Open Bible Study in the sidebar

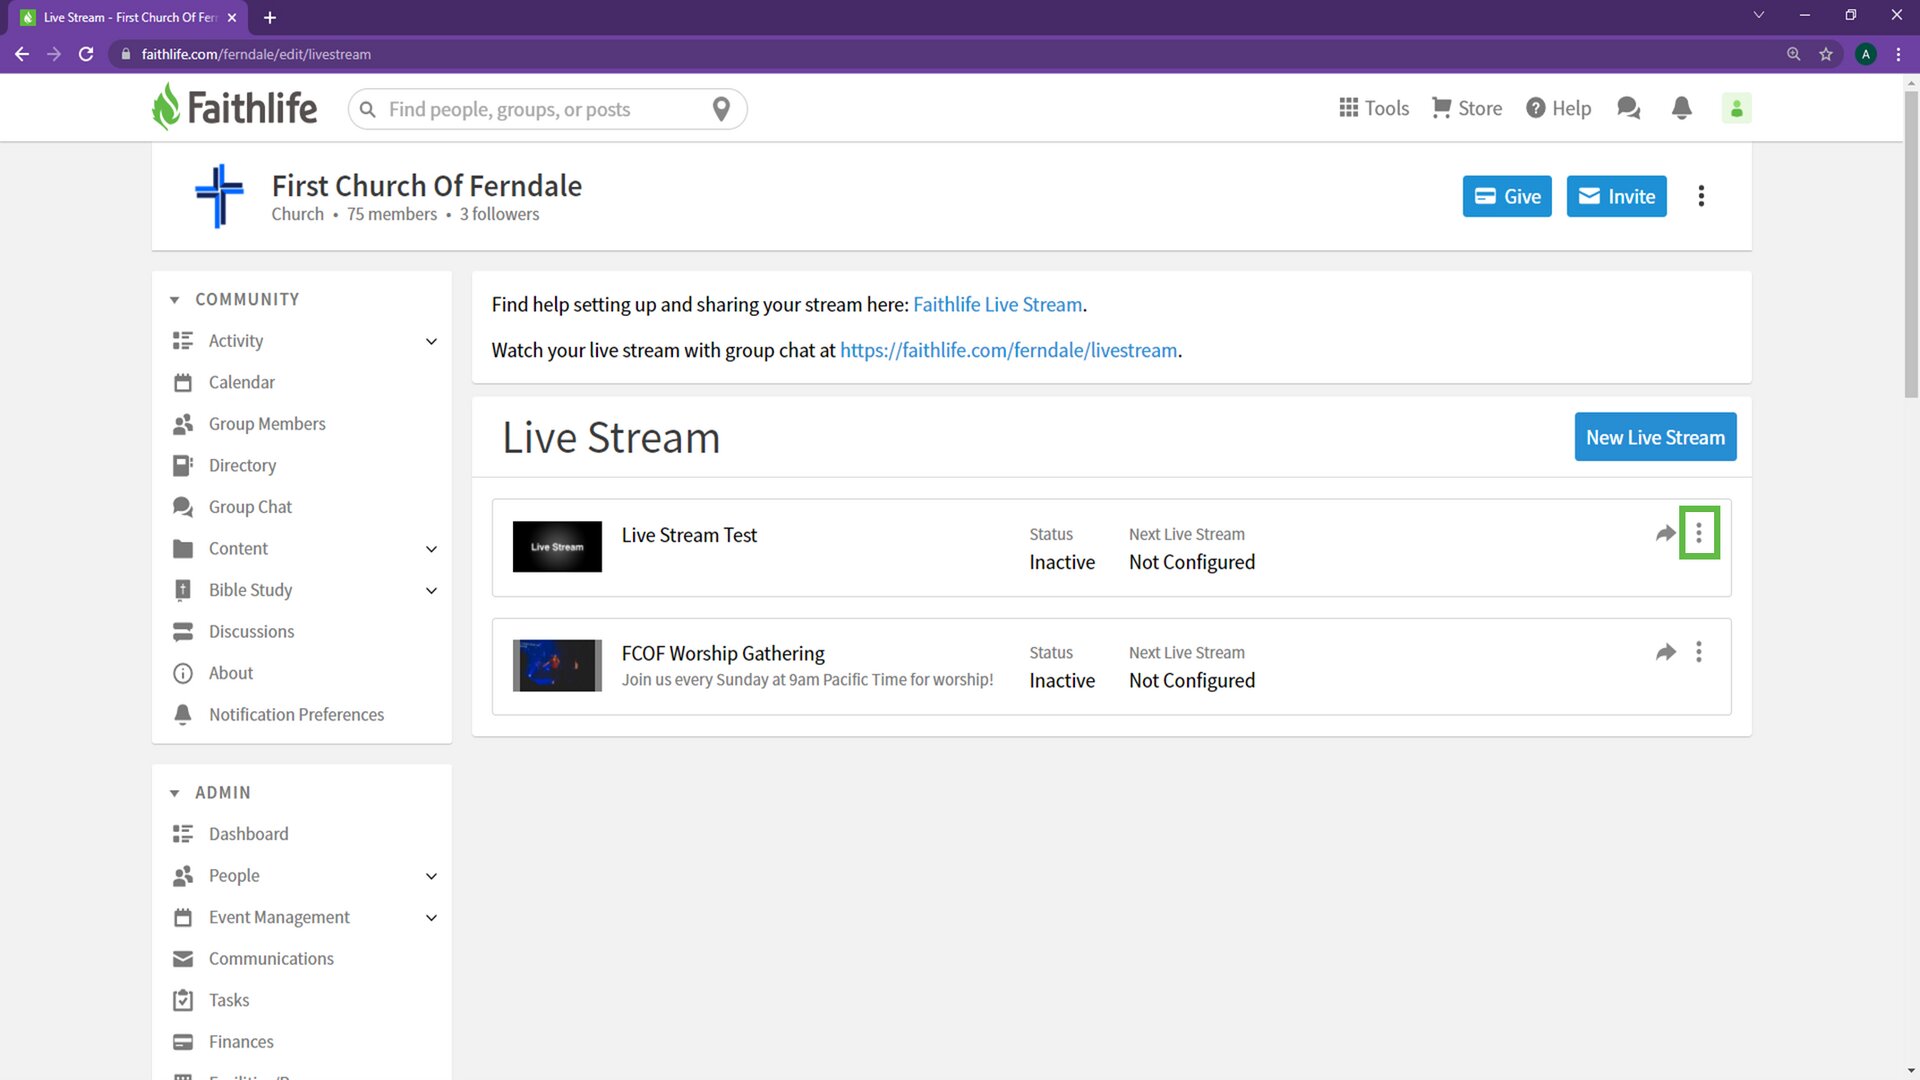tap(250, 590)
